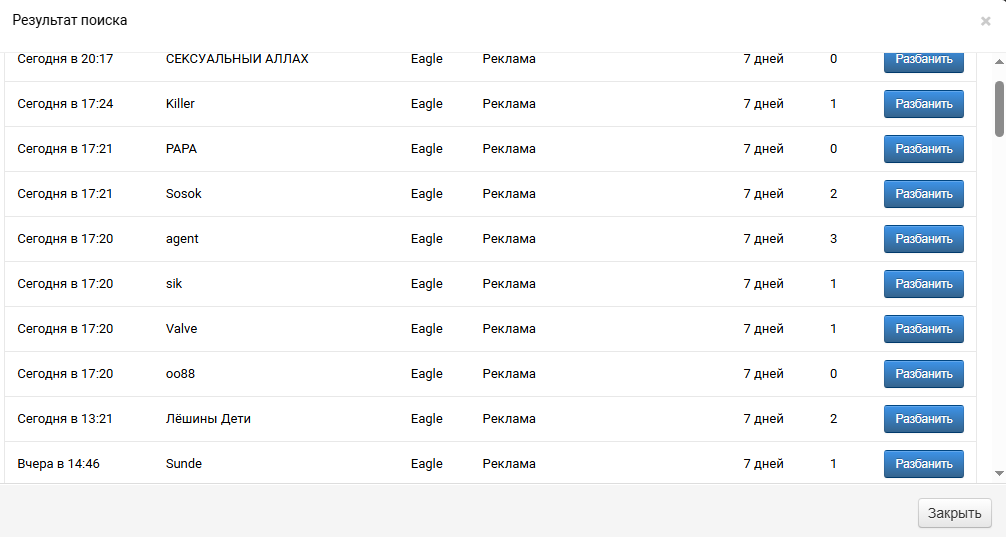
Task: Click the Результат поиска dialog title
Action: (x=69, y=20)
